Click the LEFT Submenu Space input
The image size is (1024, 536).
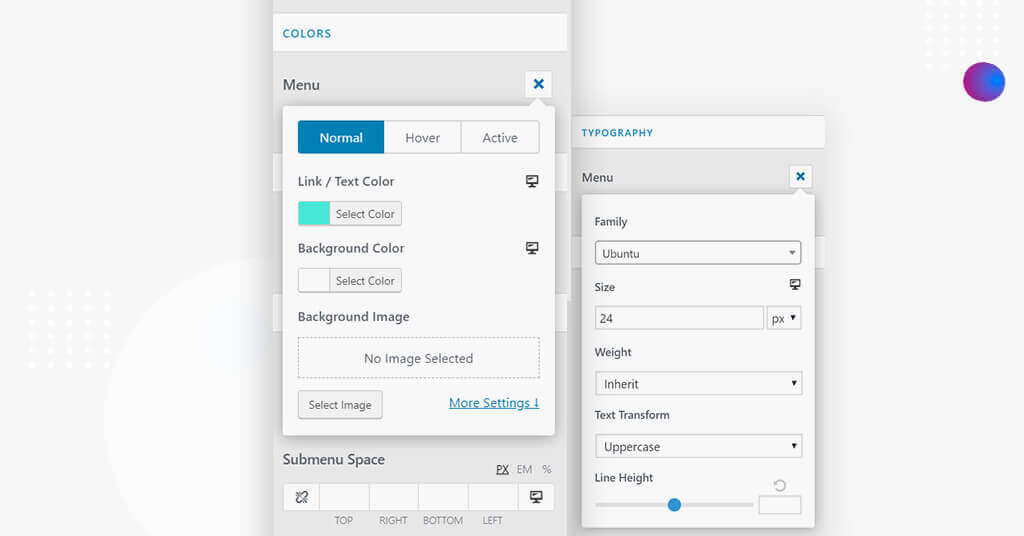pos(493,497)
